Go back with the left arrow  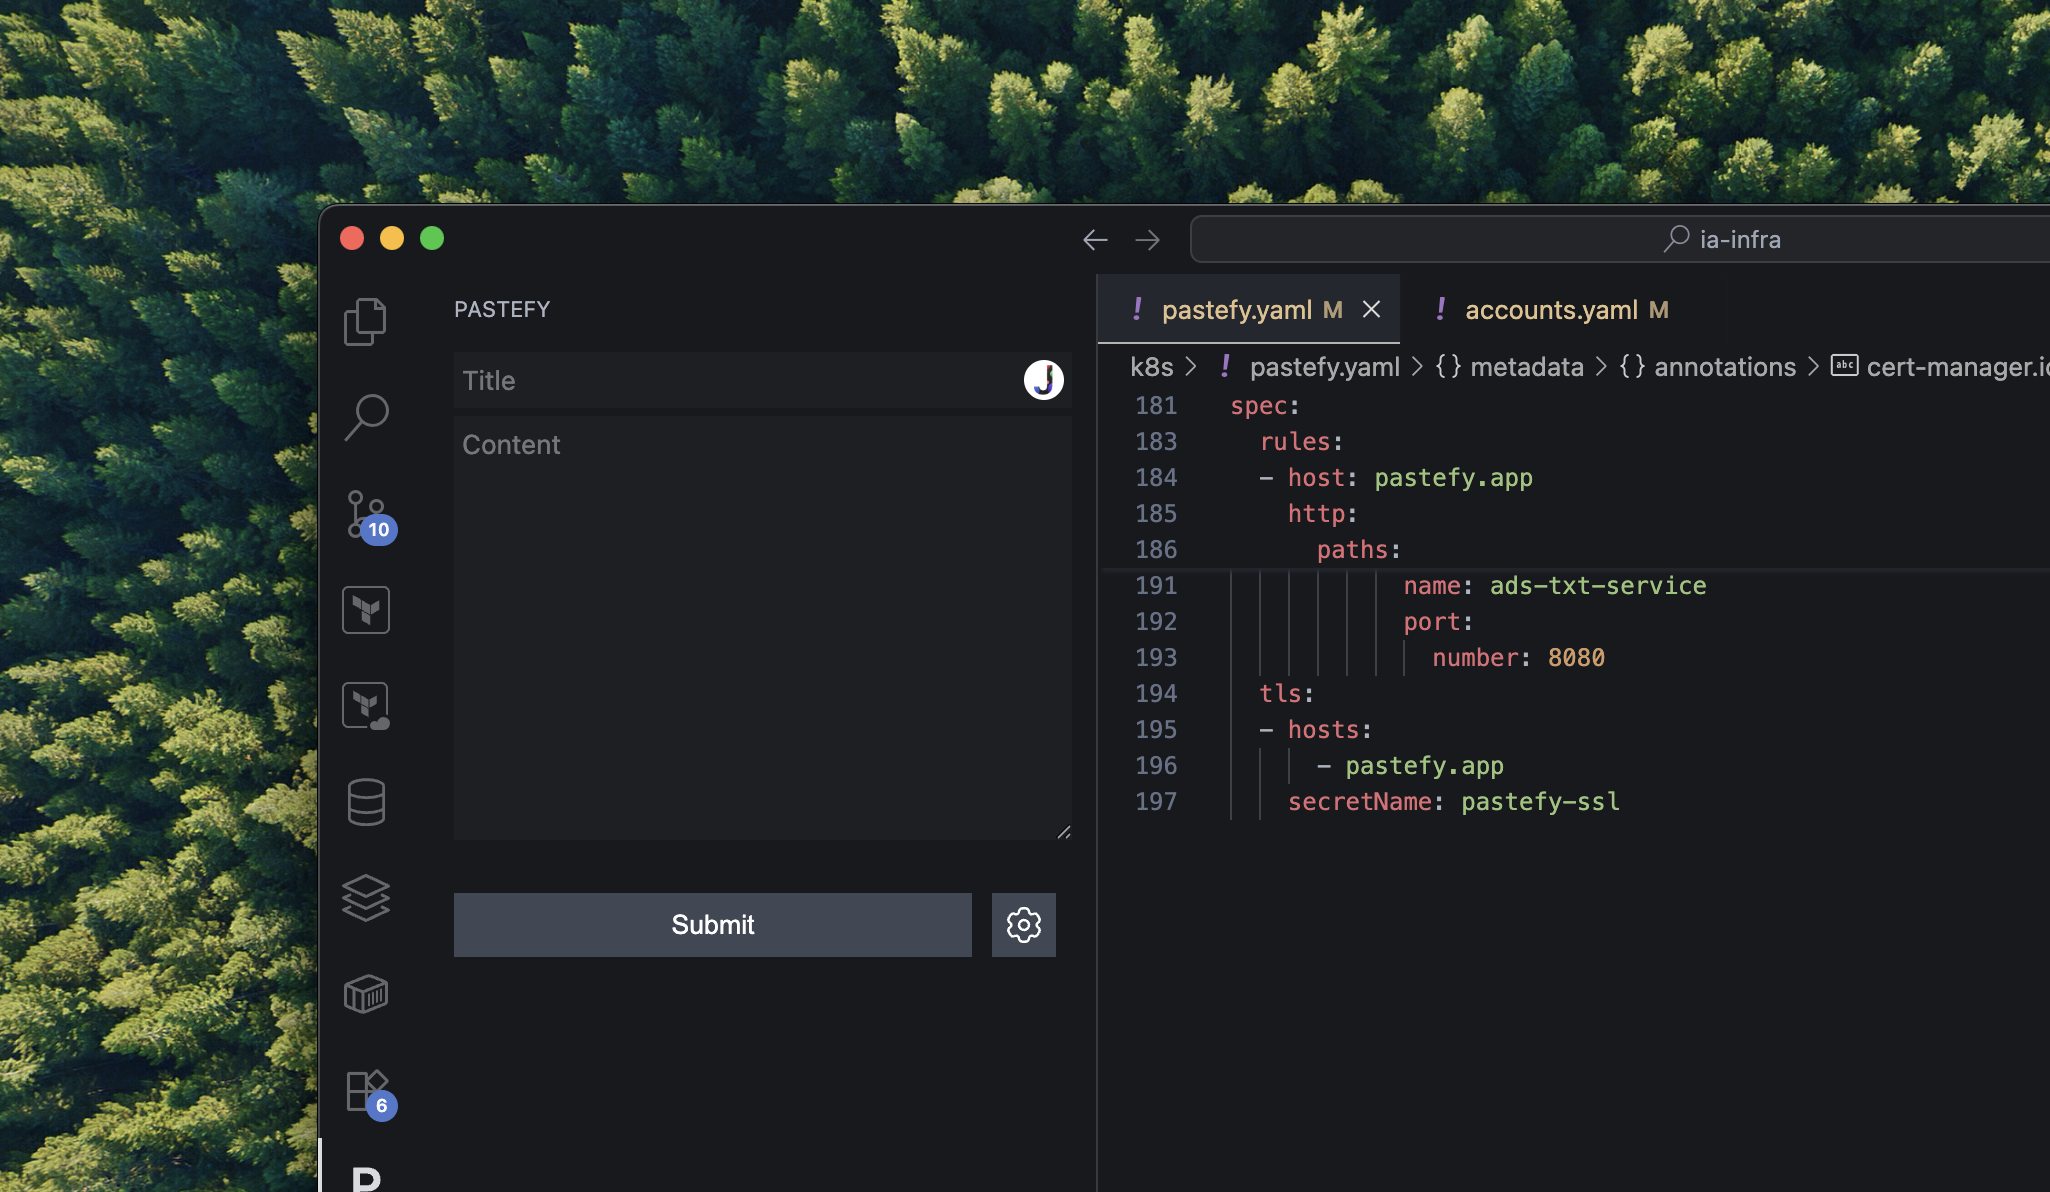(x=1095, y=240)
